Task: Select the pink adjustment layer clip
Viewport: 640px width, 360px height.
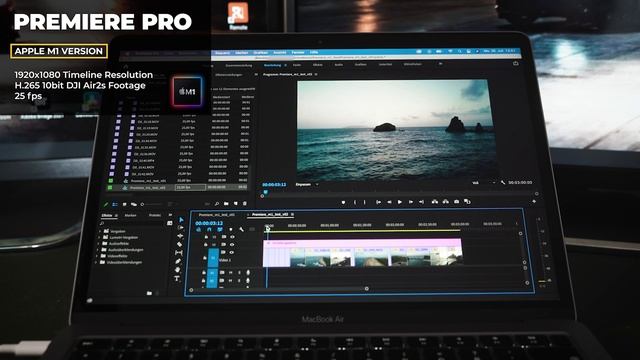Action: (x=362, y=242)
